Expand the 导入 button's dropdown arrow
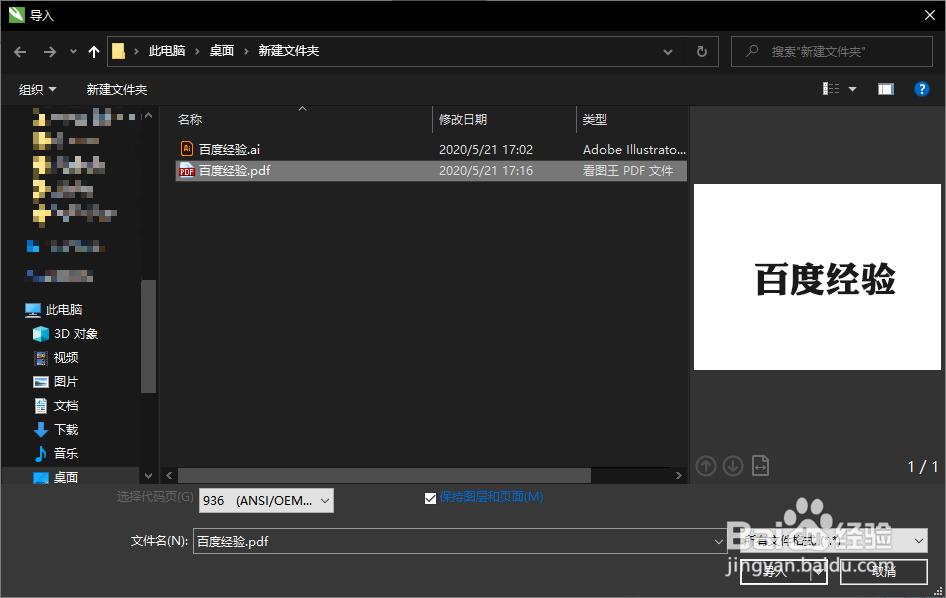The height and width of the screenshot is (598, 946). pyautogui.click(x=817, y=573)
